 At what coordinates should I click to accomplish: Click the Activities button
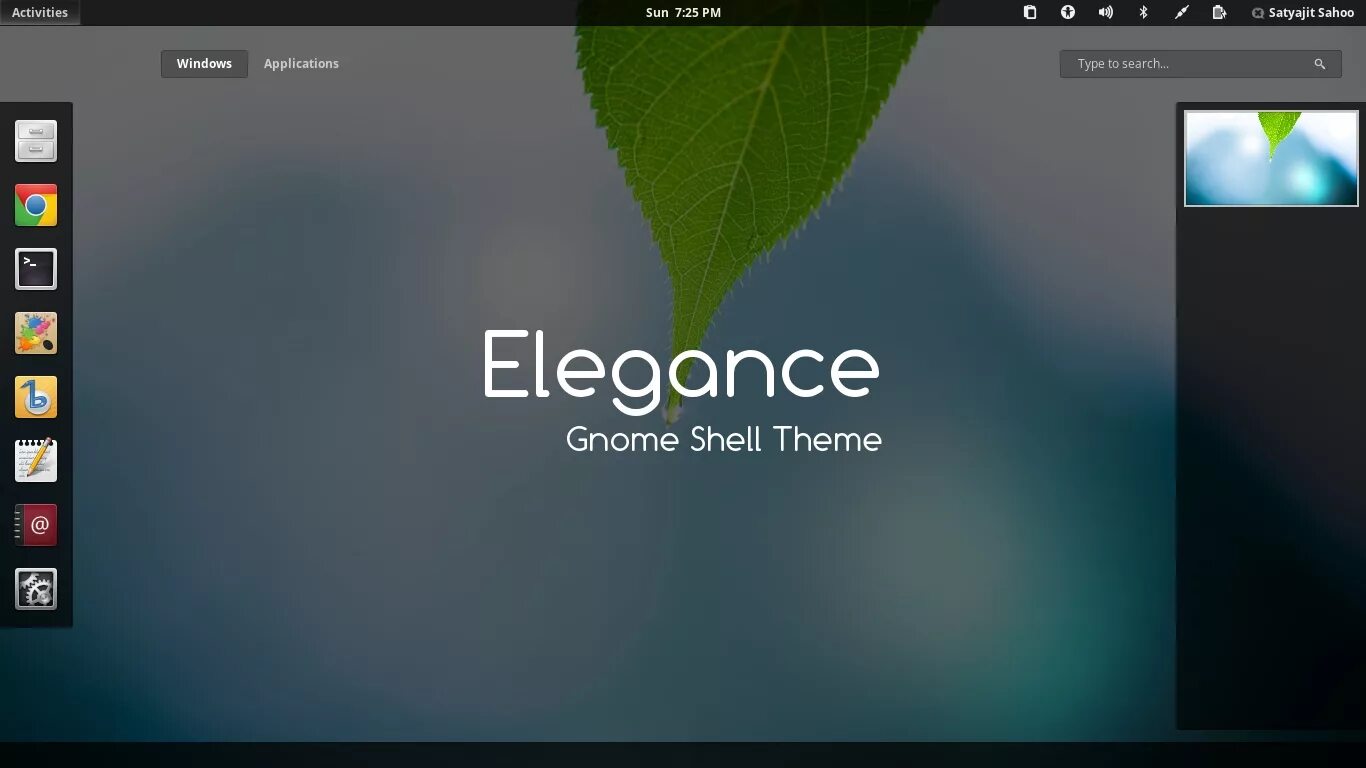40,12
